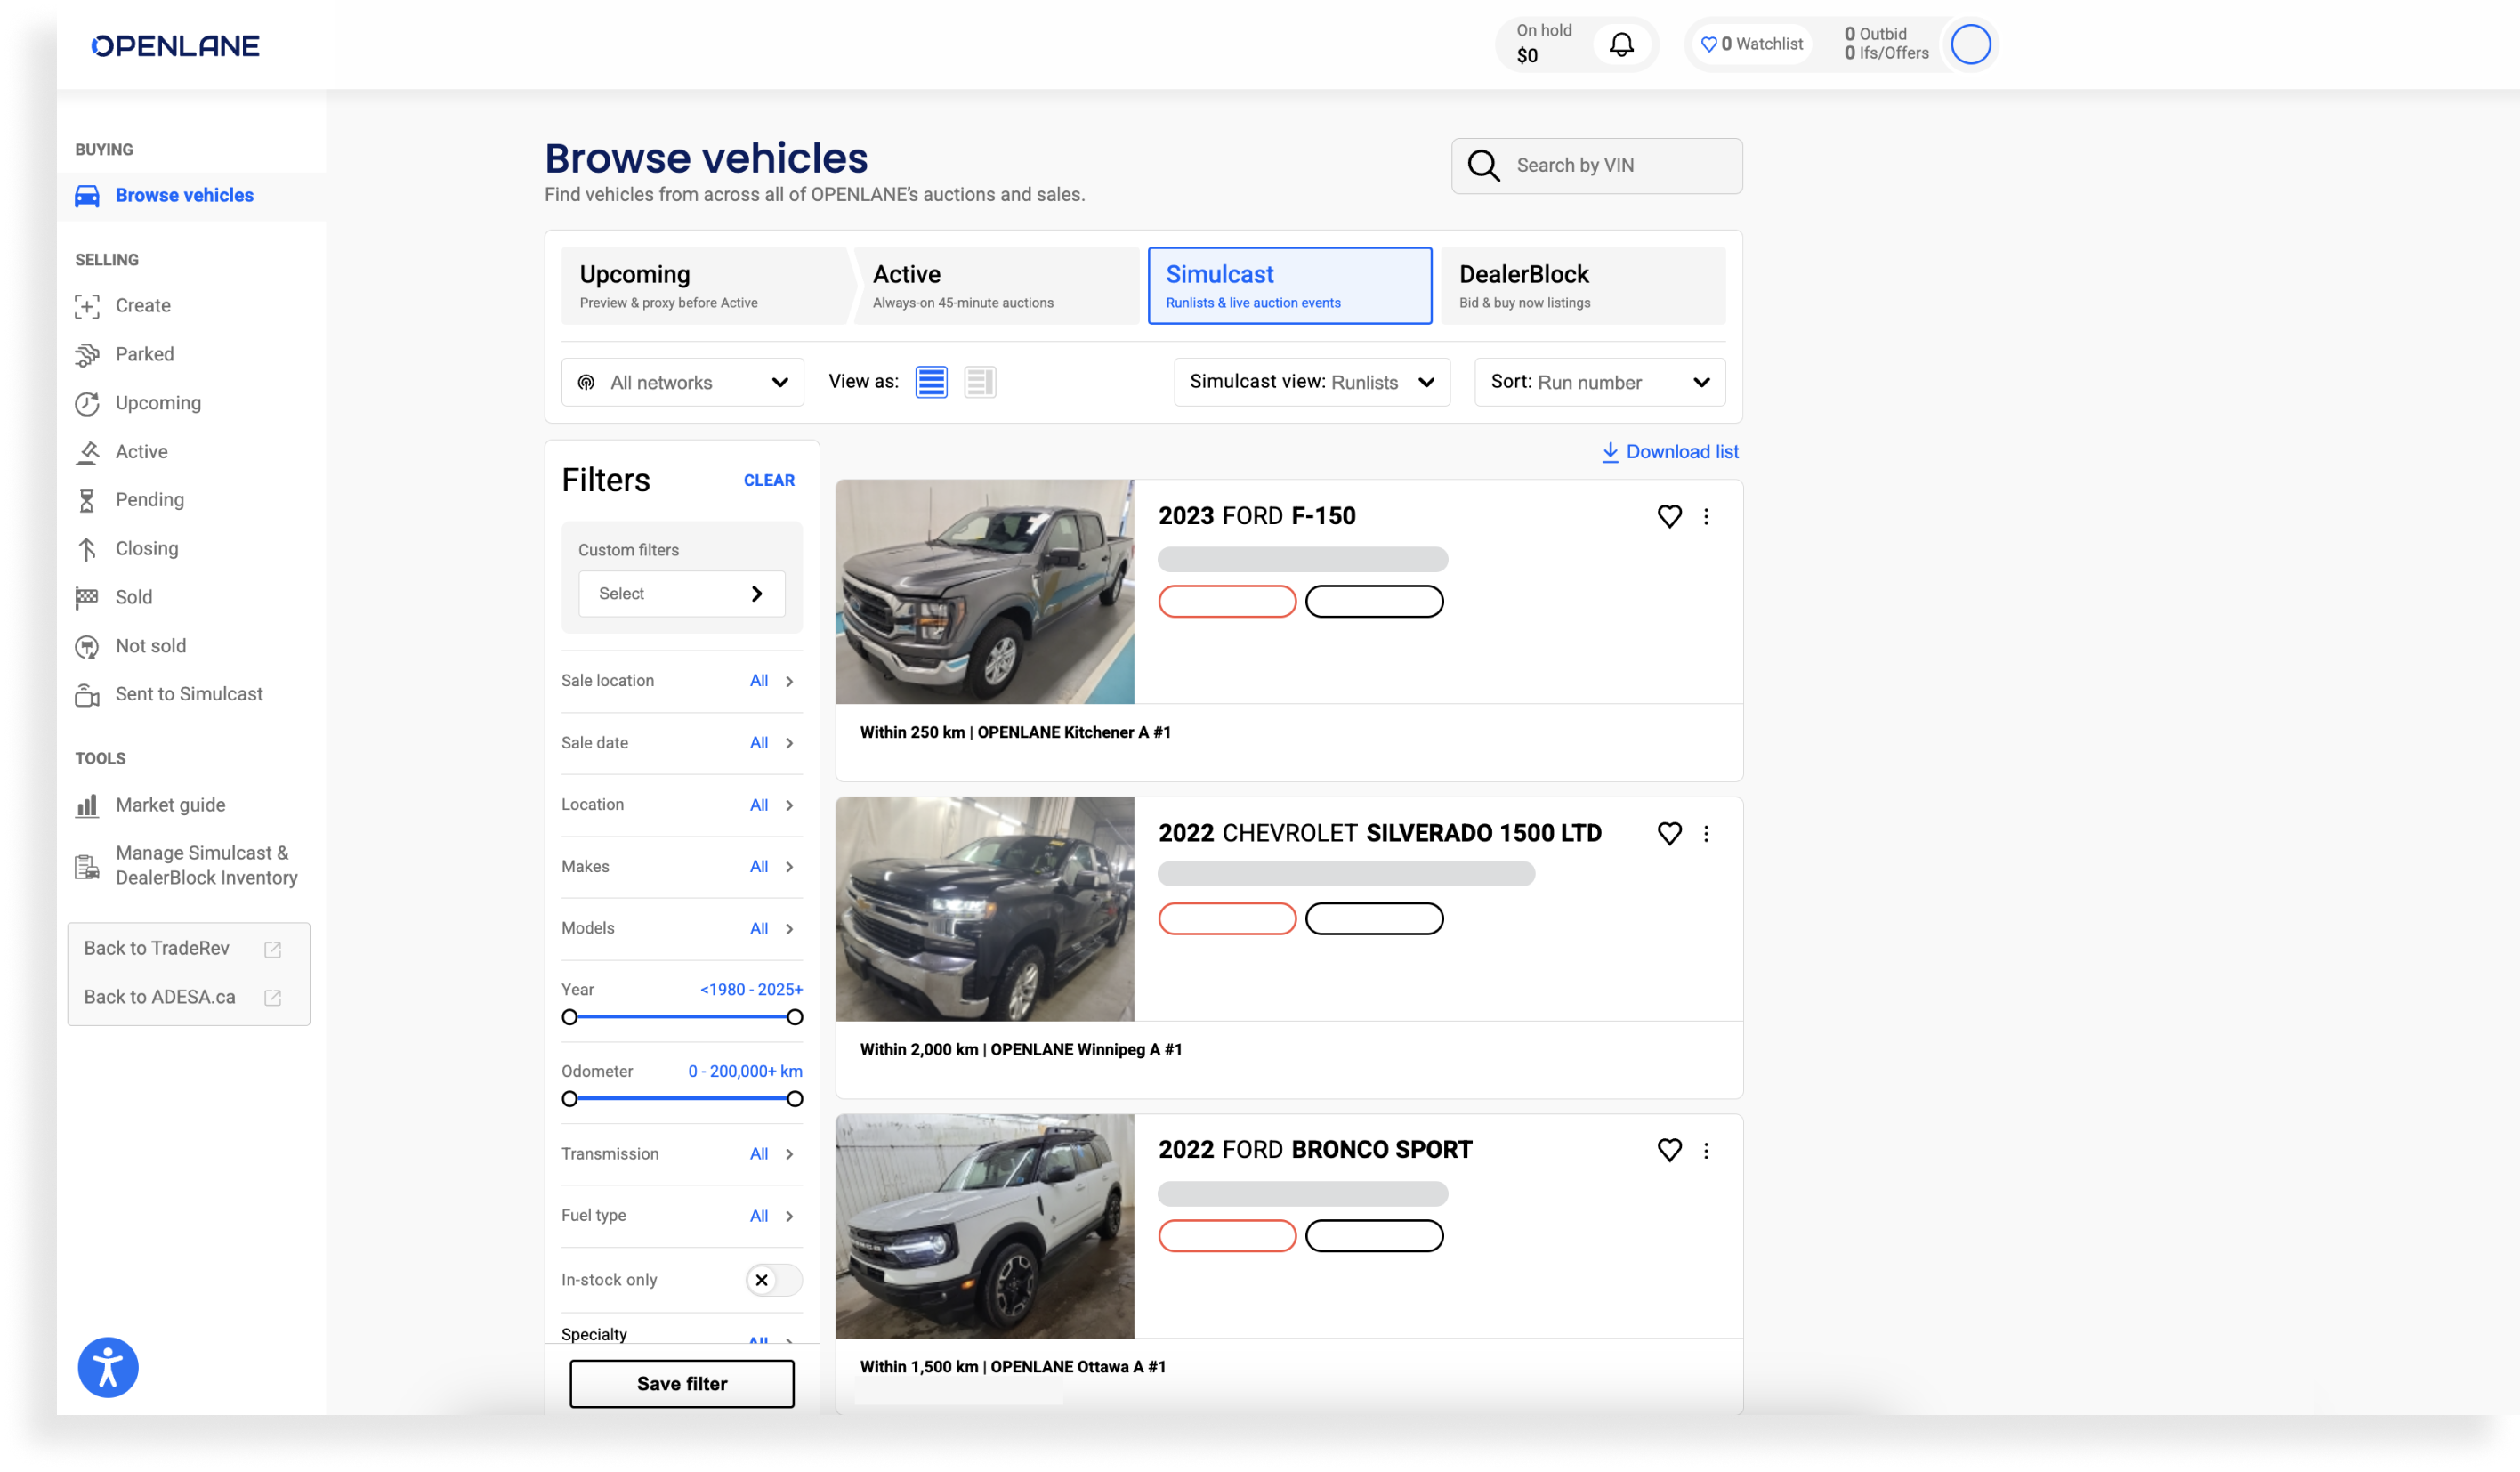Click the Year slider minimum handle
Screen dimensions: 2520x1472
tap(570, 1017)
